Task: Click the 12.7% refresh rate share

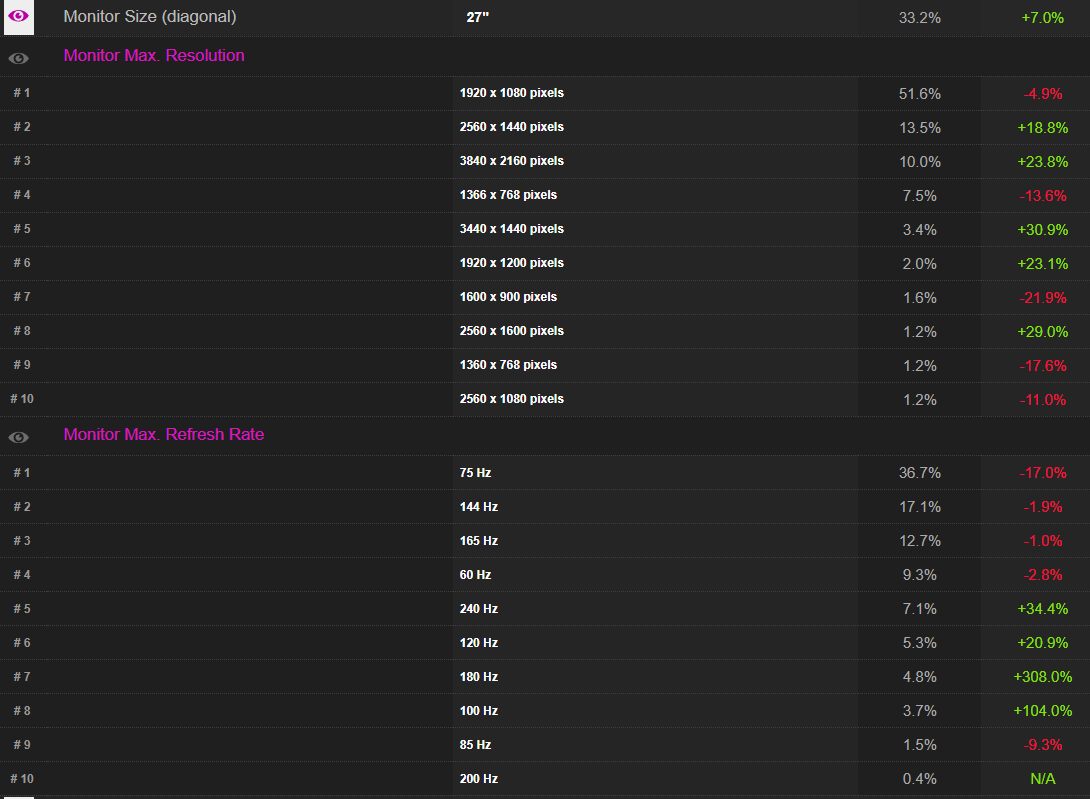Action: [919, 542]
